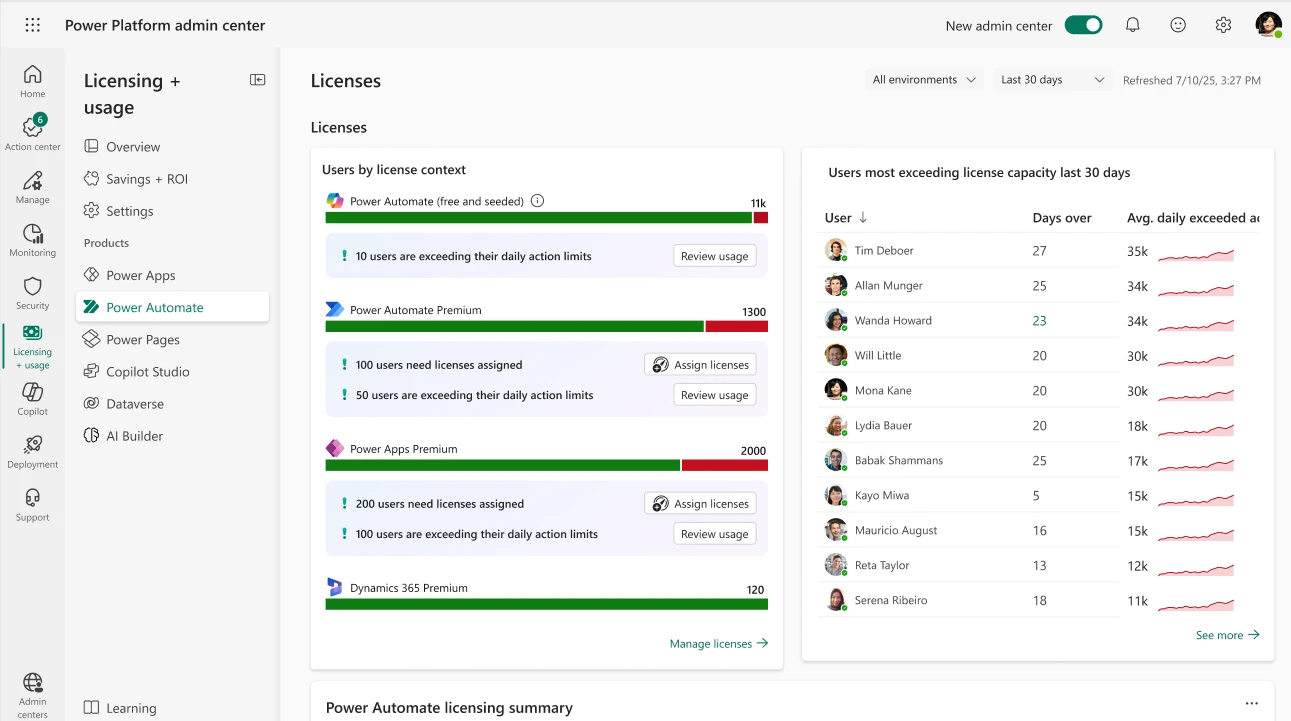The width and height of the screenshot is (1291, 721).
Task: Toggle the New admin center switch
Action: 1083,25
